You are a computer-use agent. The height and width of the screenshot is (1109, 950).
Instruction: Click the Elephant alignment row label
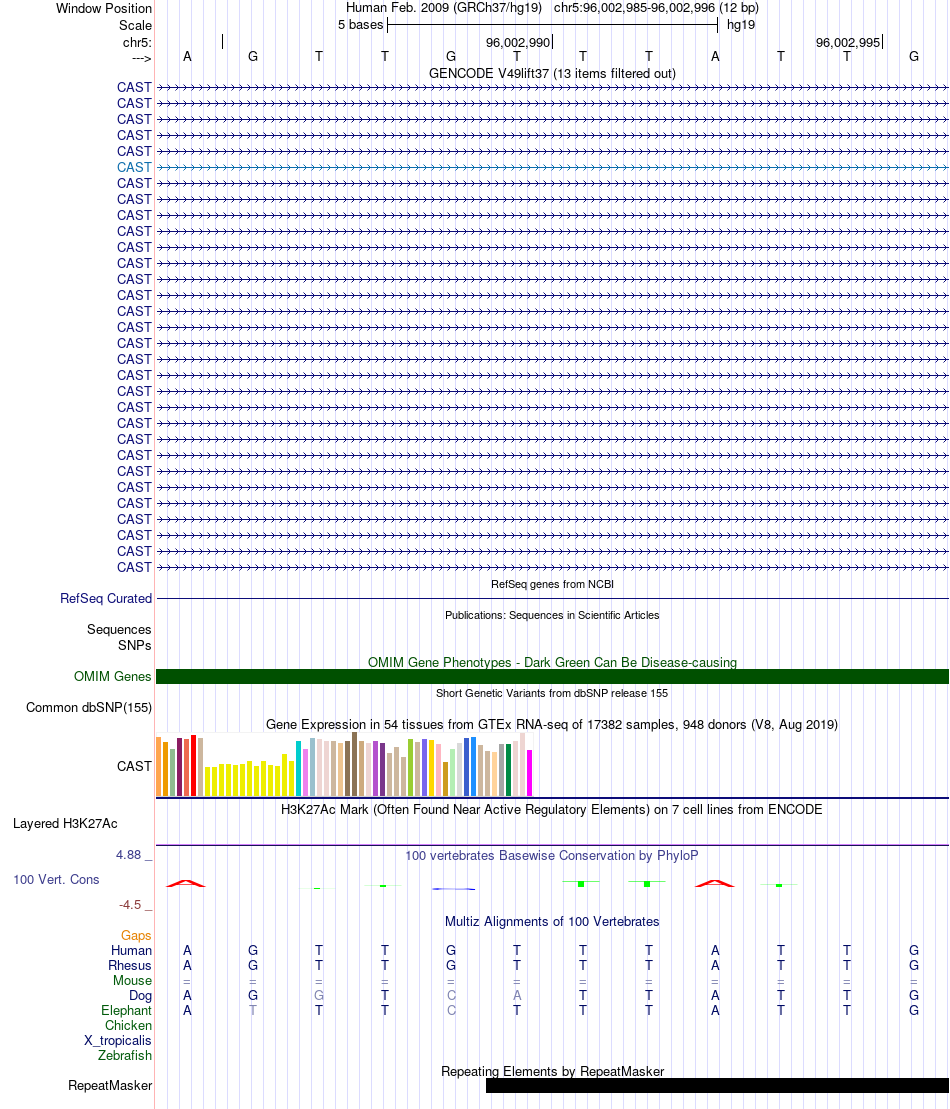127,1010
